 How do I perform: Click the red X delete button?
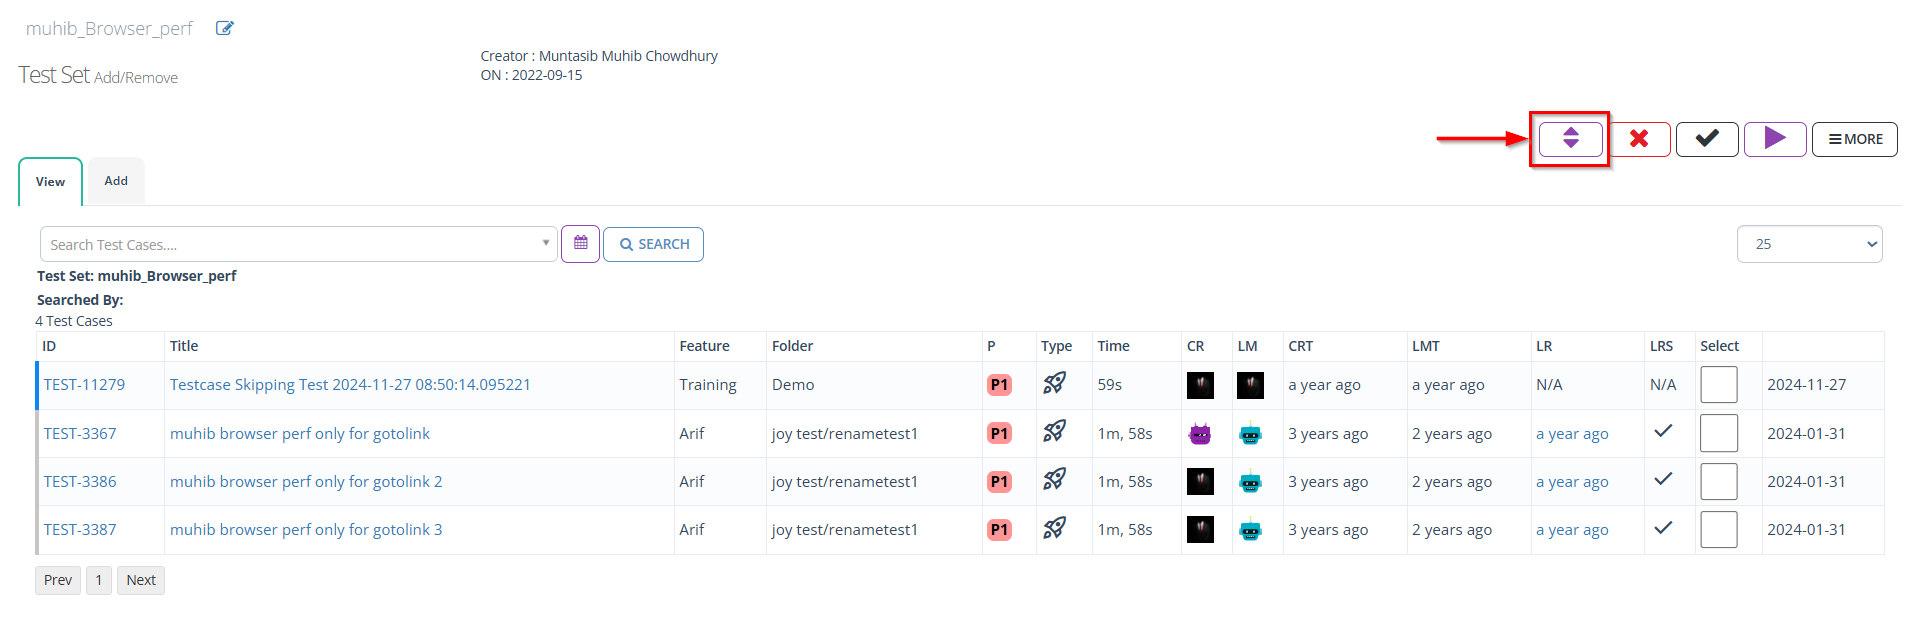1639,139
